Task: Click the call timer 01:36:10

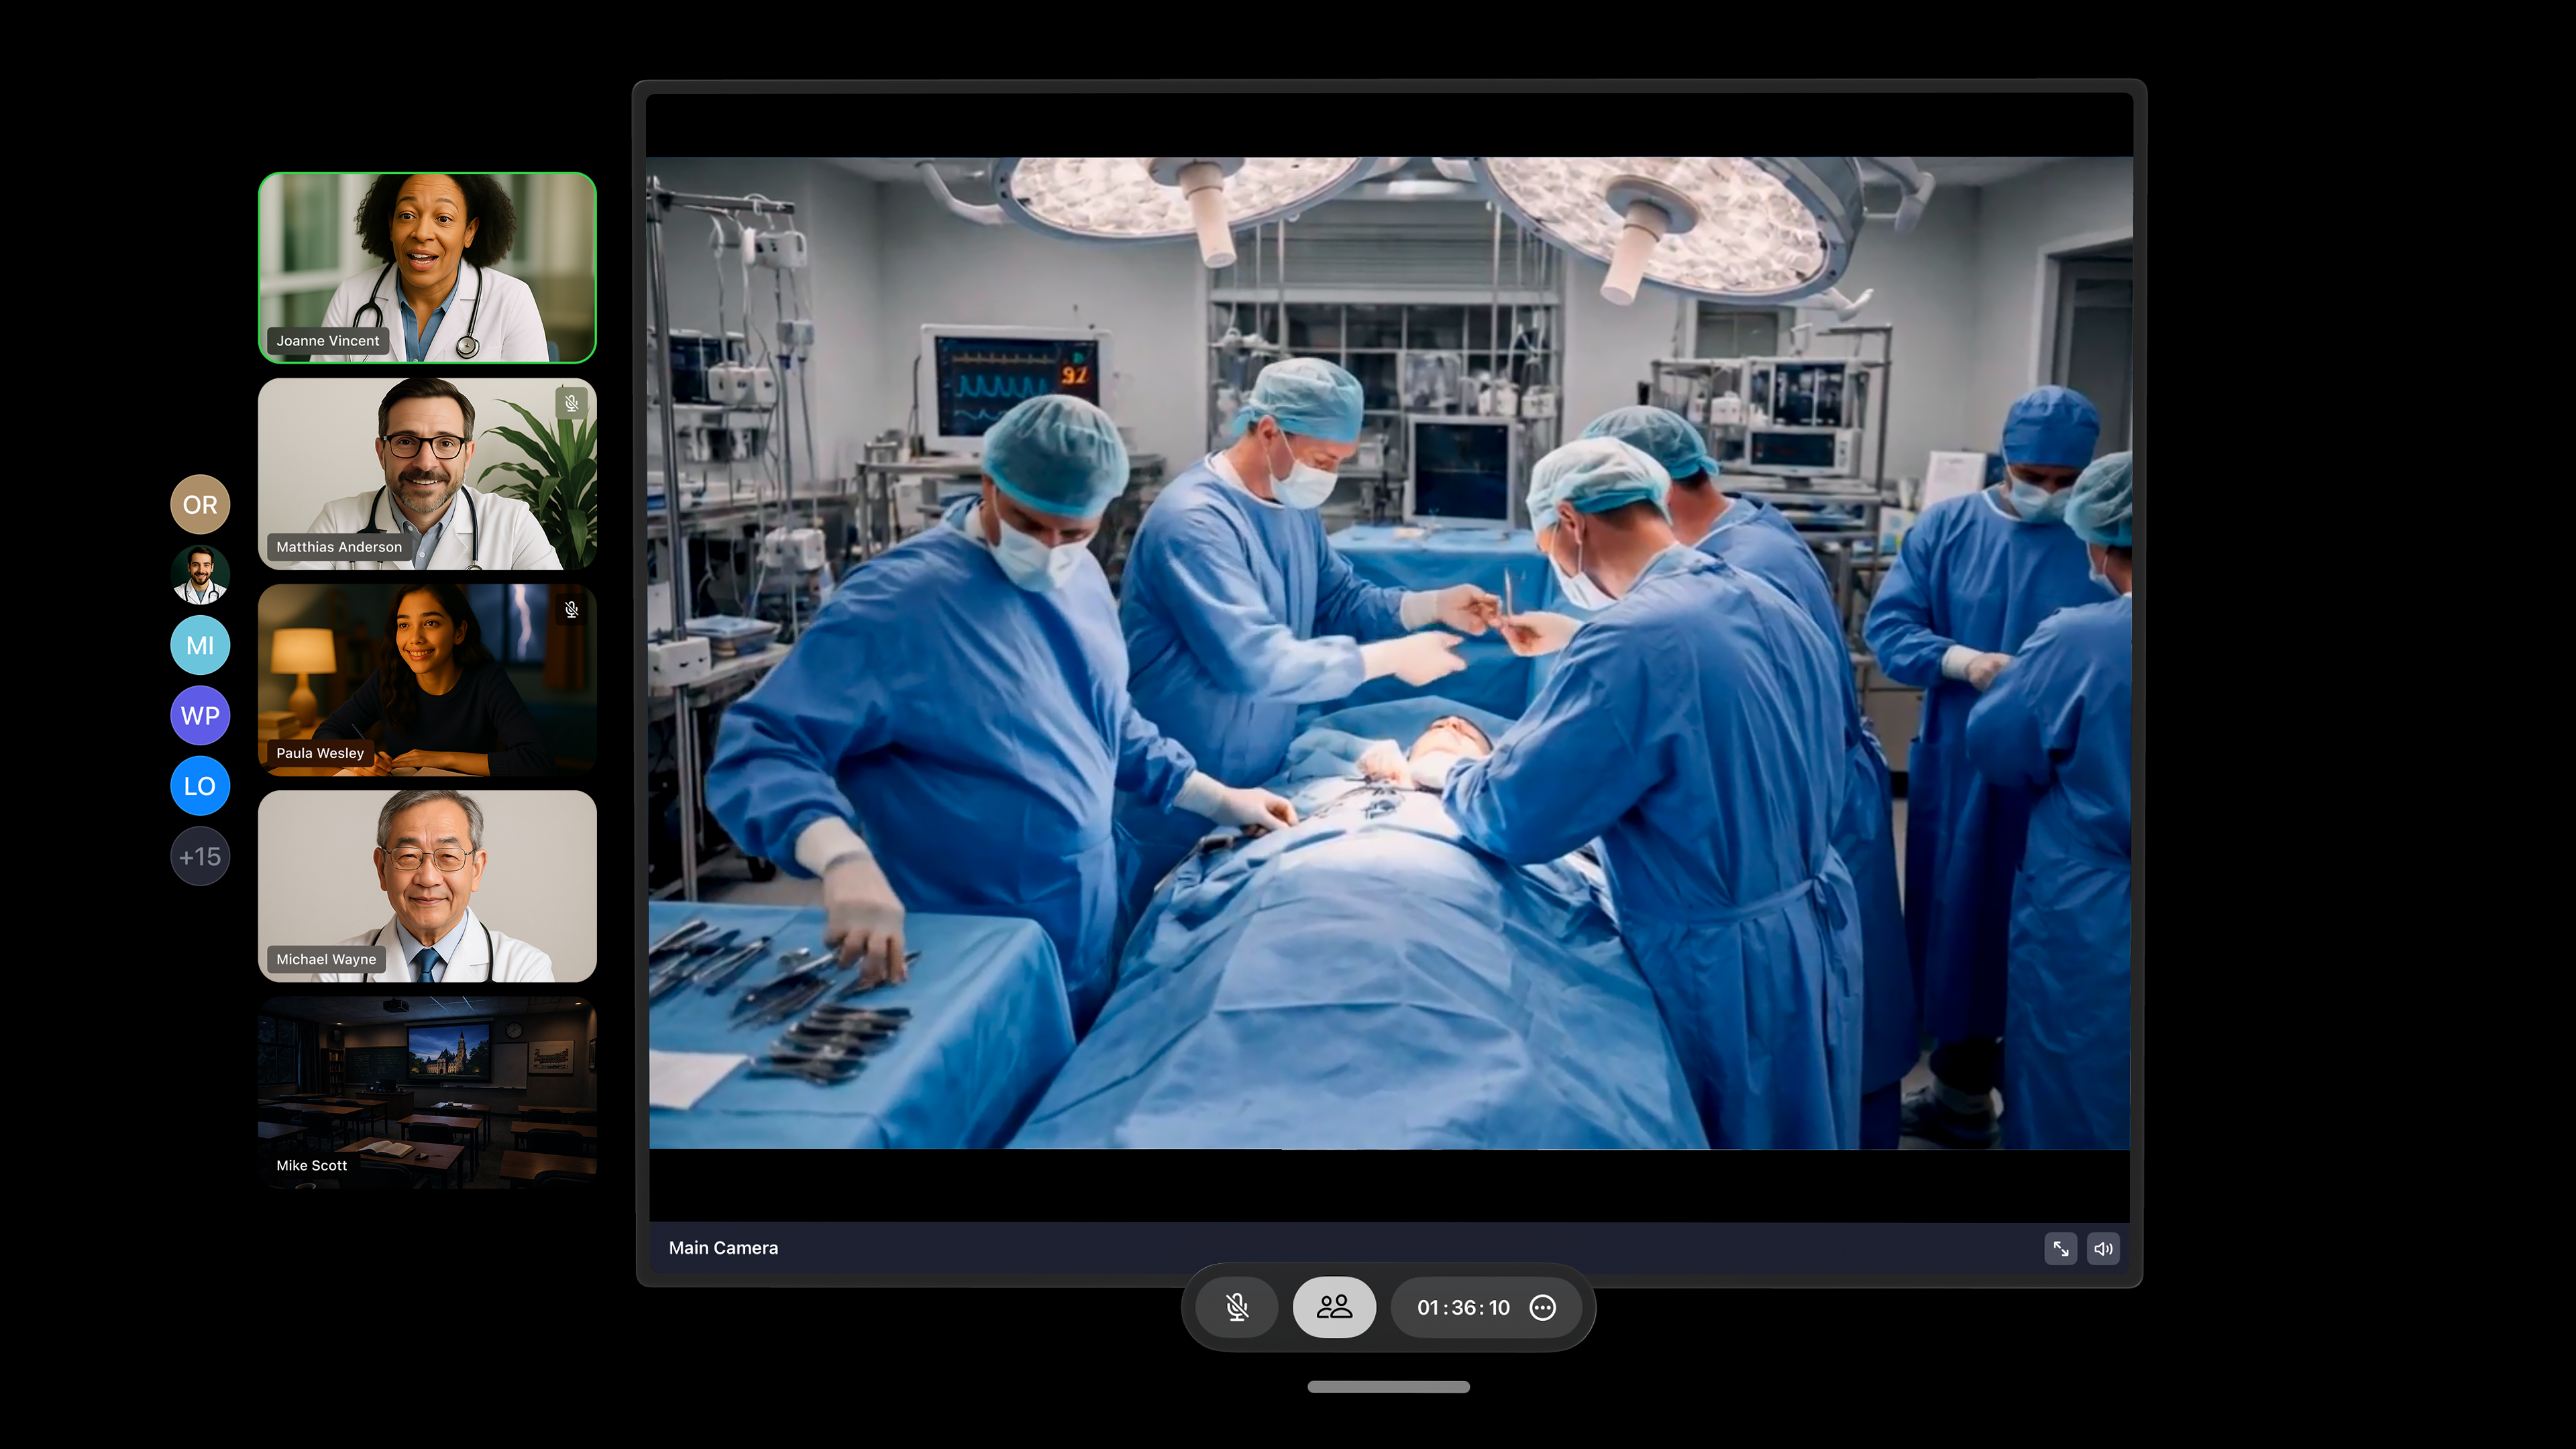Action: [x=1463, y=1308]
